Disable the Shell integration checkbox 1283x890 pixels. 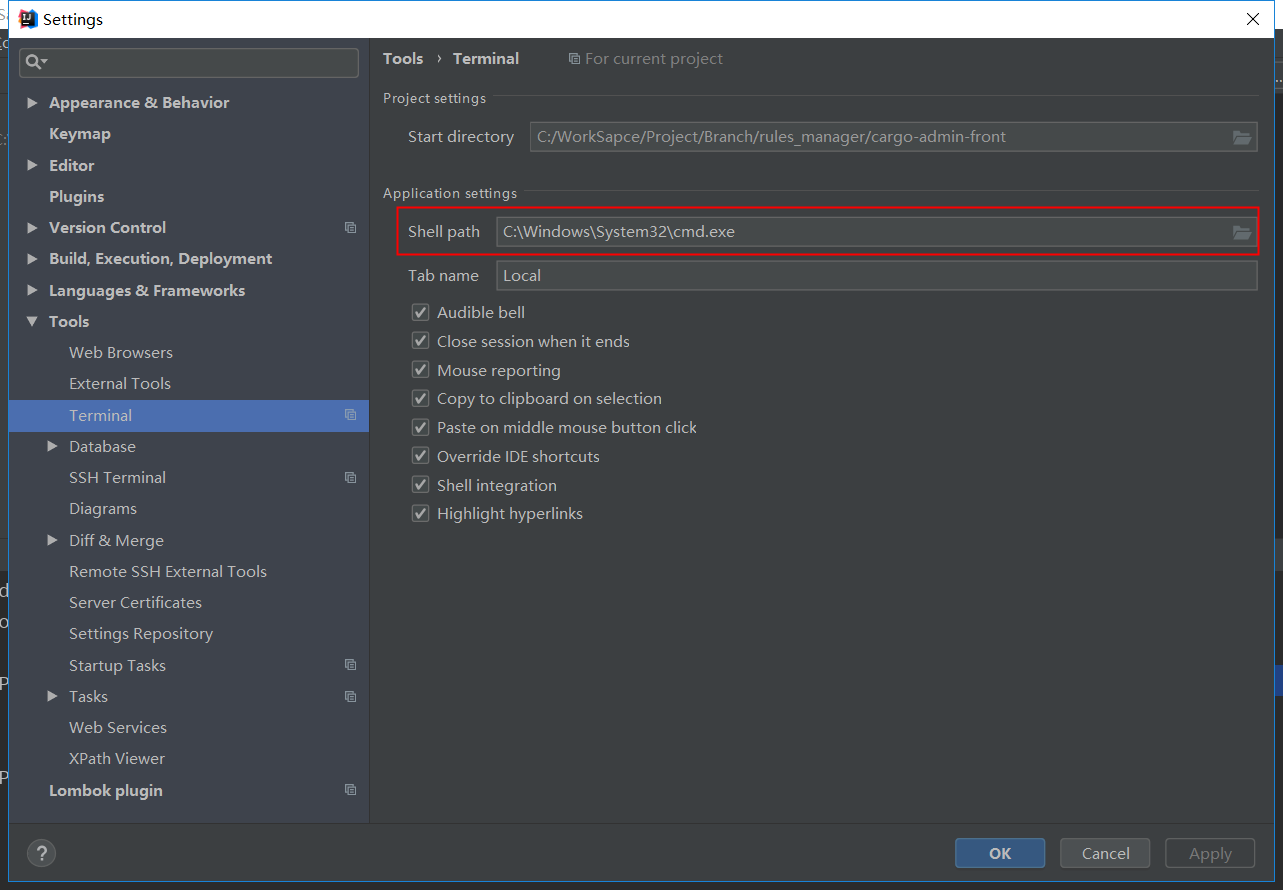[x=420, y=485]
